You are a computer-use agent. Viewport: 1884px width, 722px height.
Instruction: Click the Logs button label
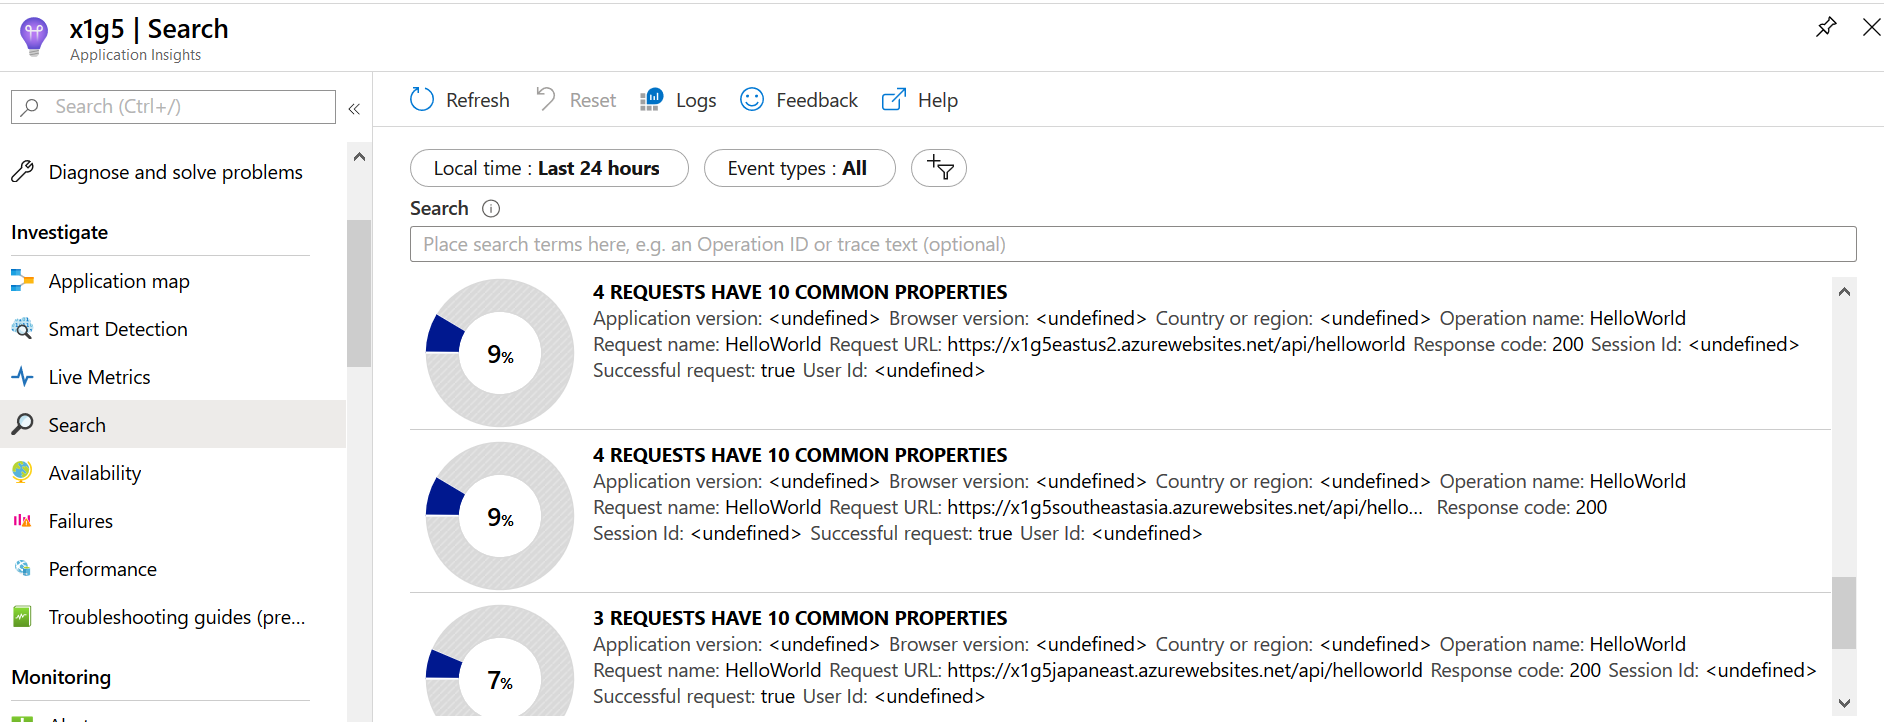coord(696,100)
